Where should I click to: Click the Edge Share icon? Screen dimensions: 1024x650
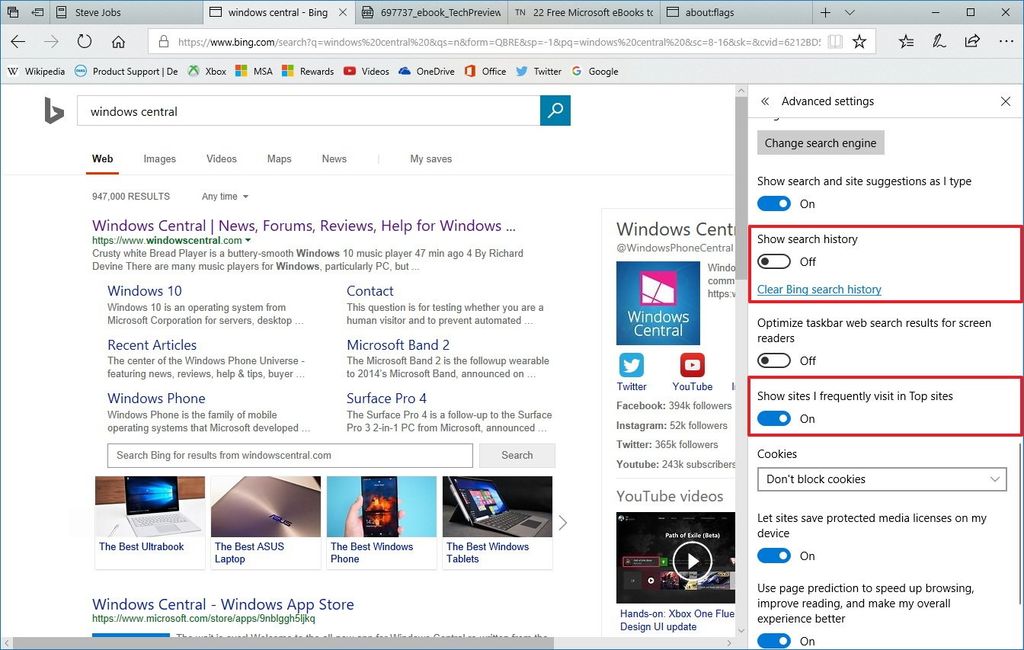tap(971, 40)
